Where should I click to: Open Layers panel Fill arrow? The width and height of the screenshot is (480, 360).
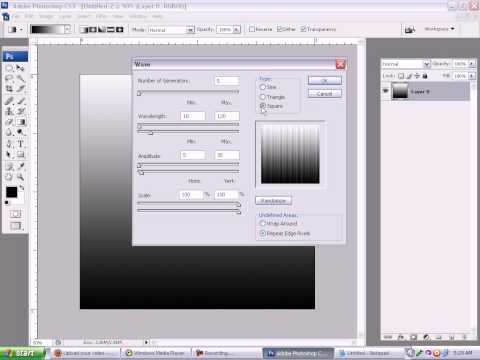[471, 76]
